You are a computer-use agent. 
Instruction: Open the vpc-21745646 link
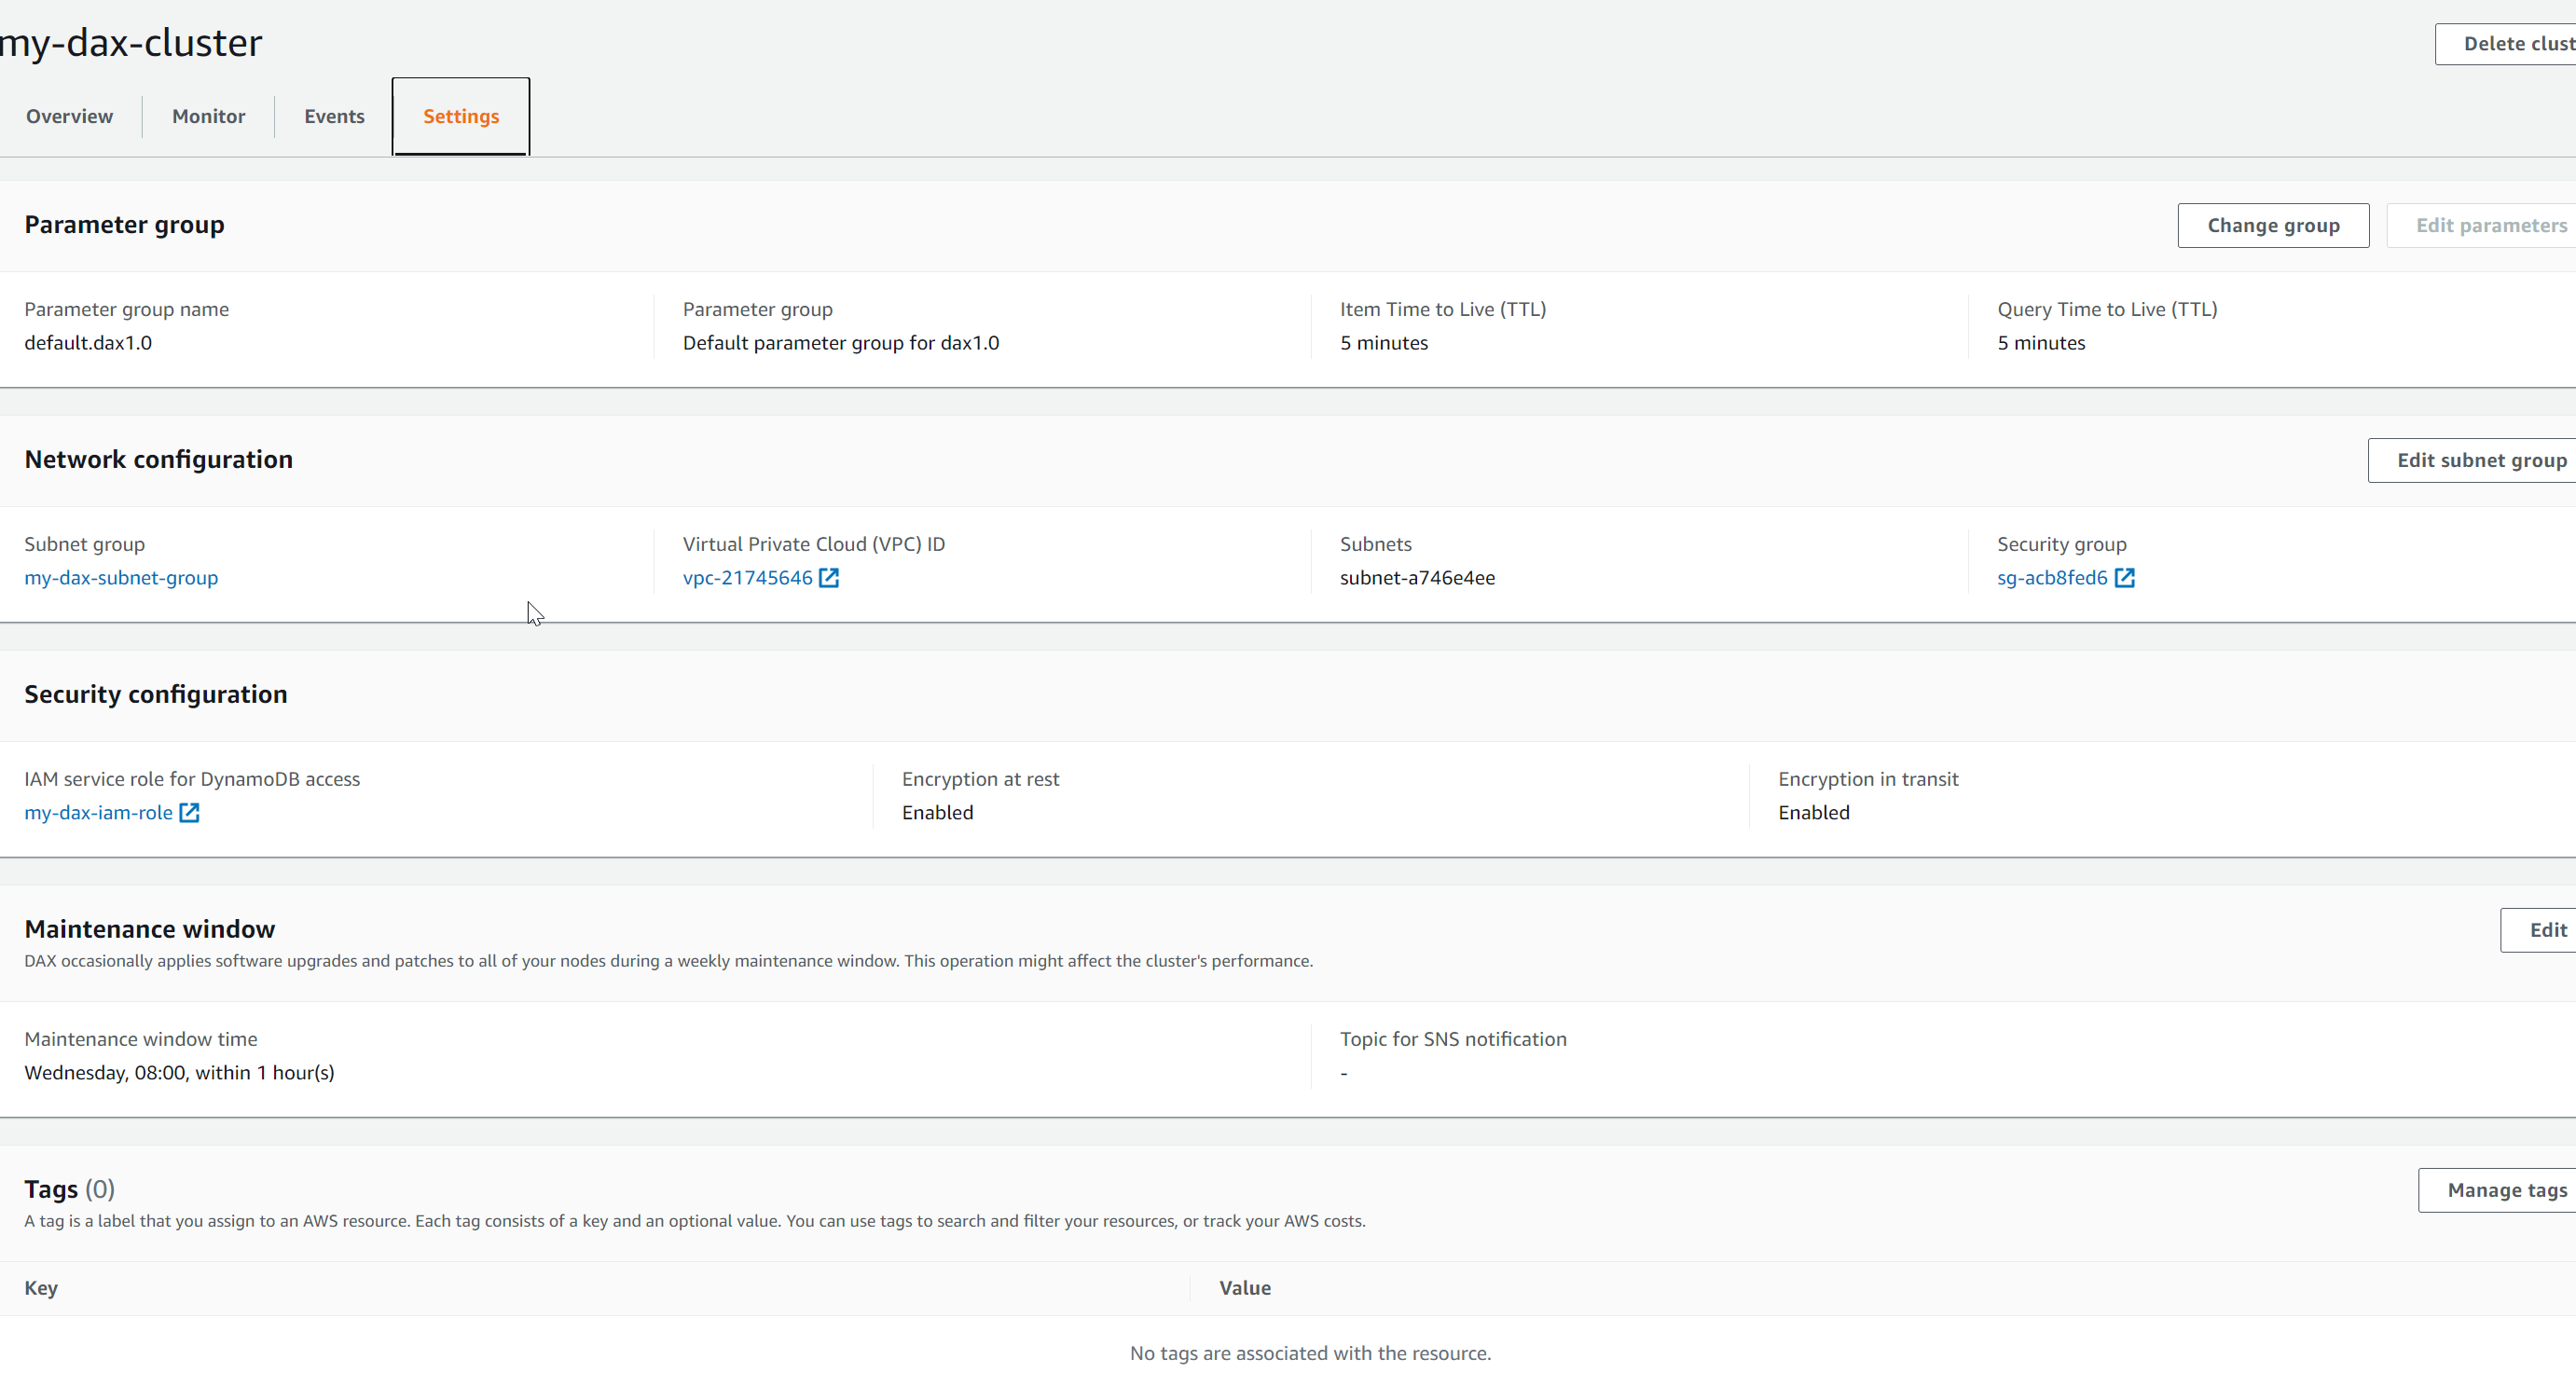tap(748, 578)
